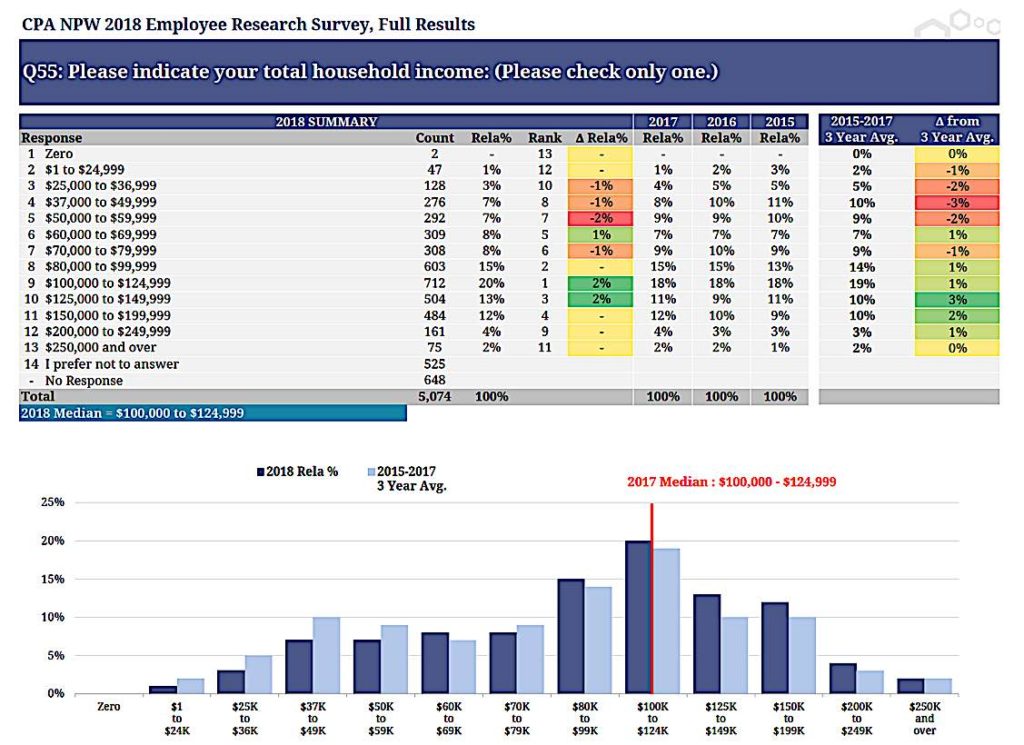
Task: Click the red '2017 Median' chart label text
Action: [x=731, y=482]
